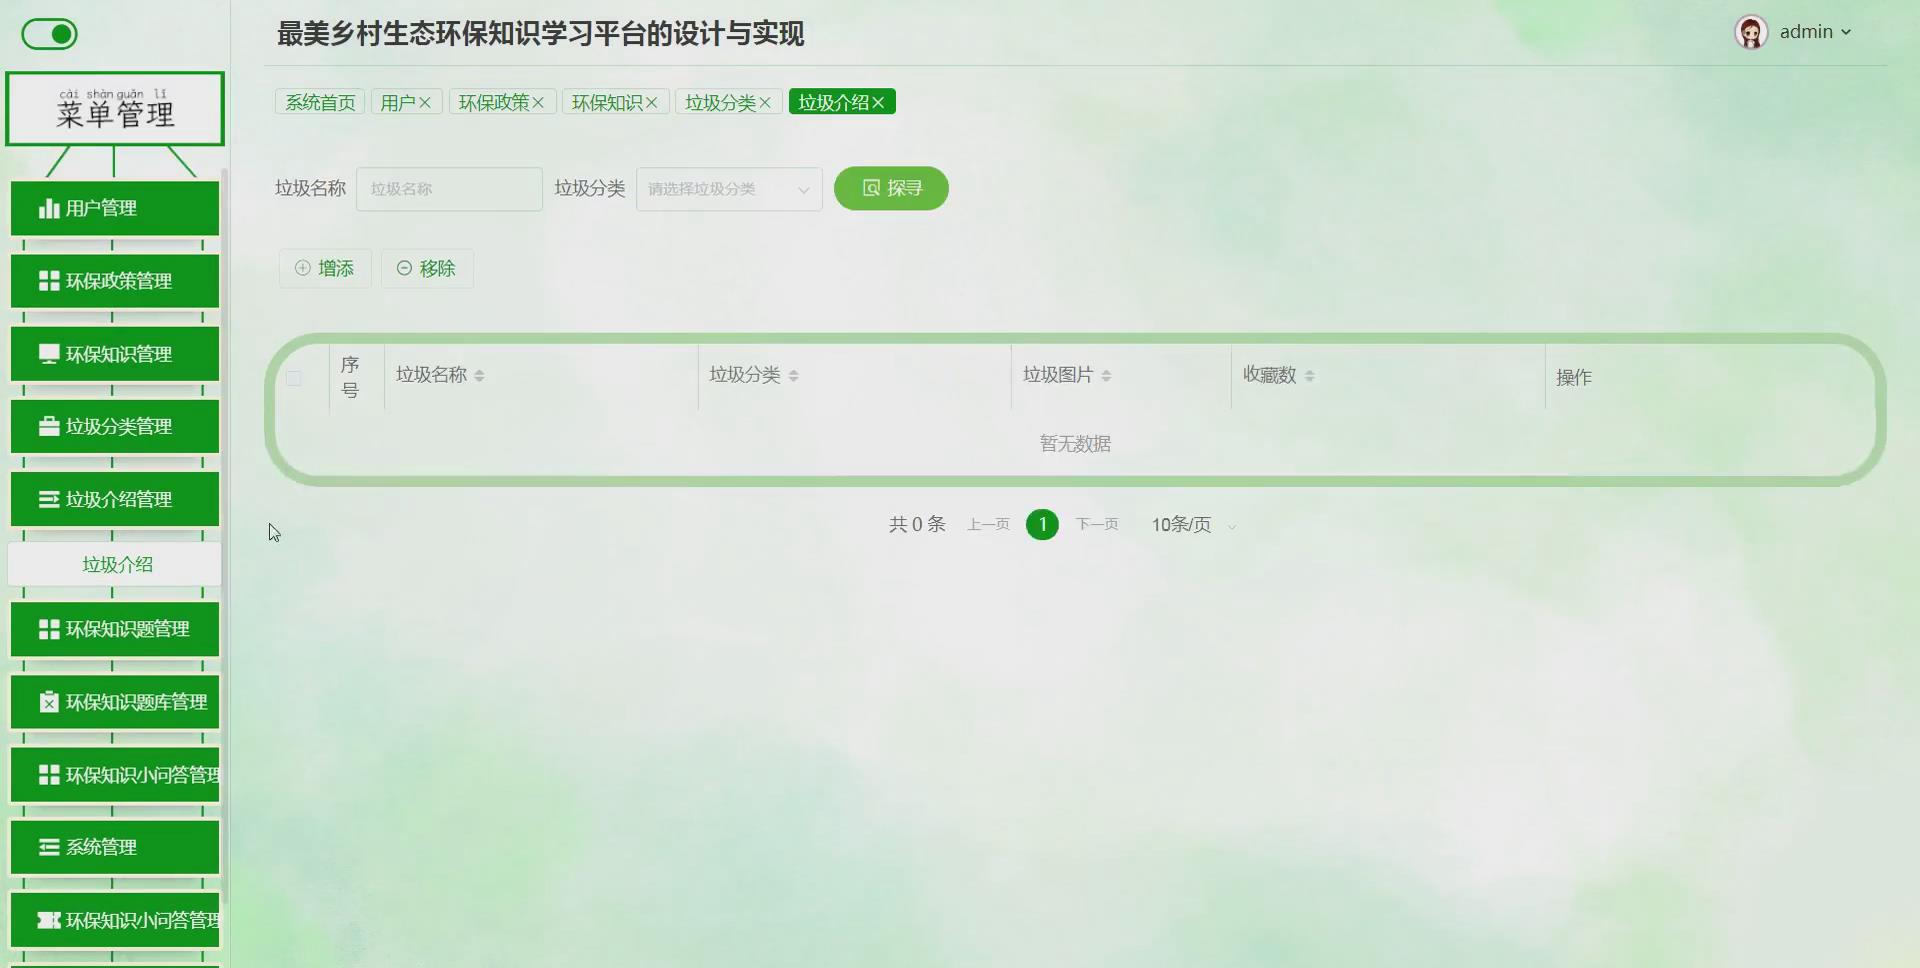Viewport: 1920px width, 968px height.
Task: Close the 环保知识 tab via its X
Action: tap(652, 102)
